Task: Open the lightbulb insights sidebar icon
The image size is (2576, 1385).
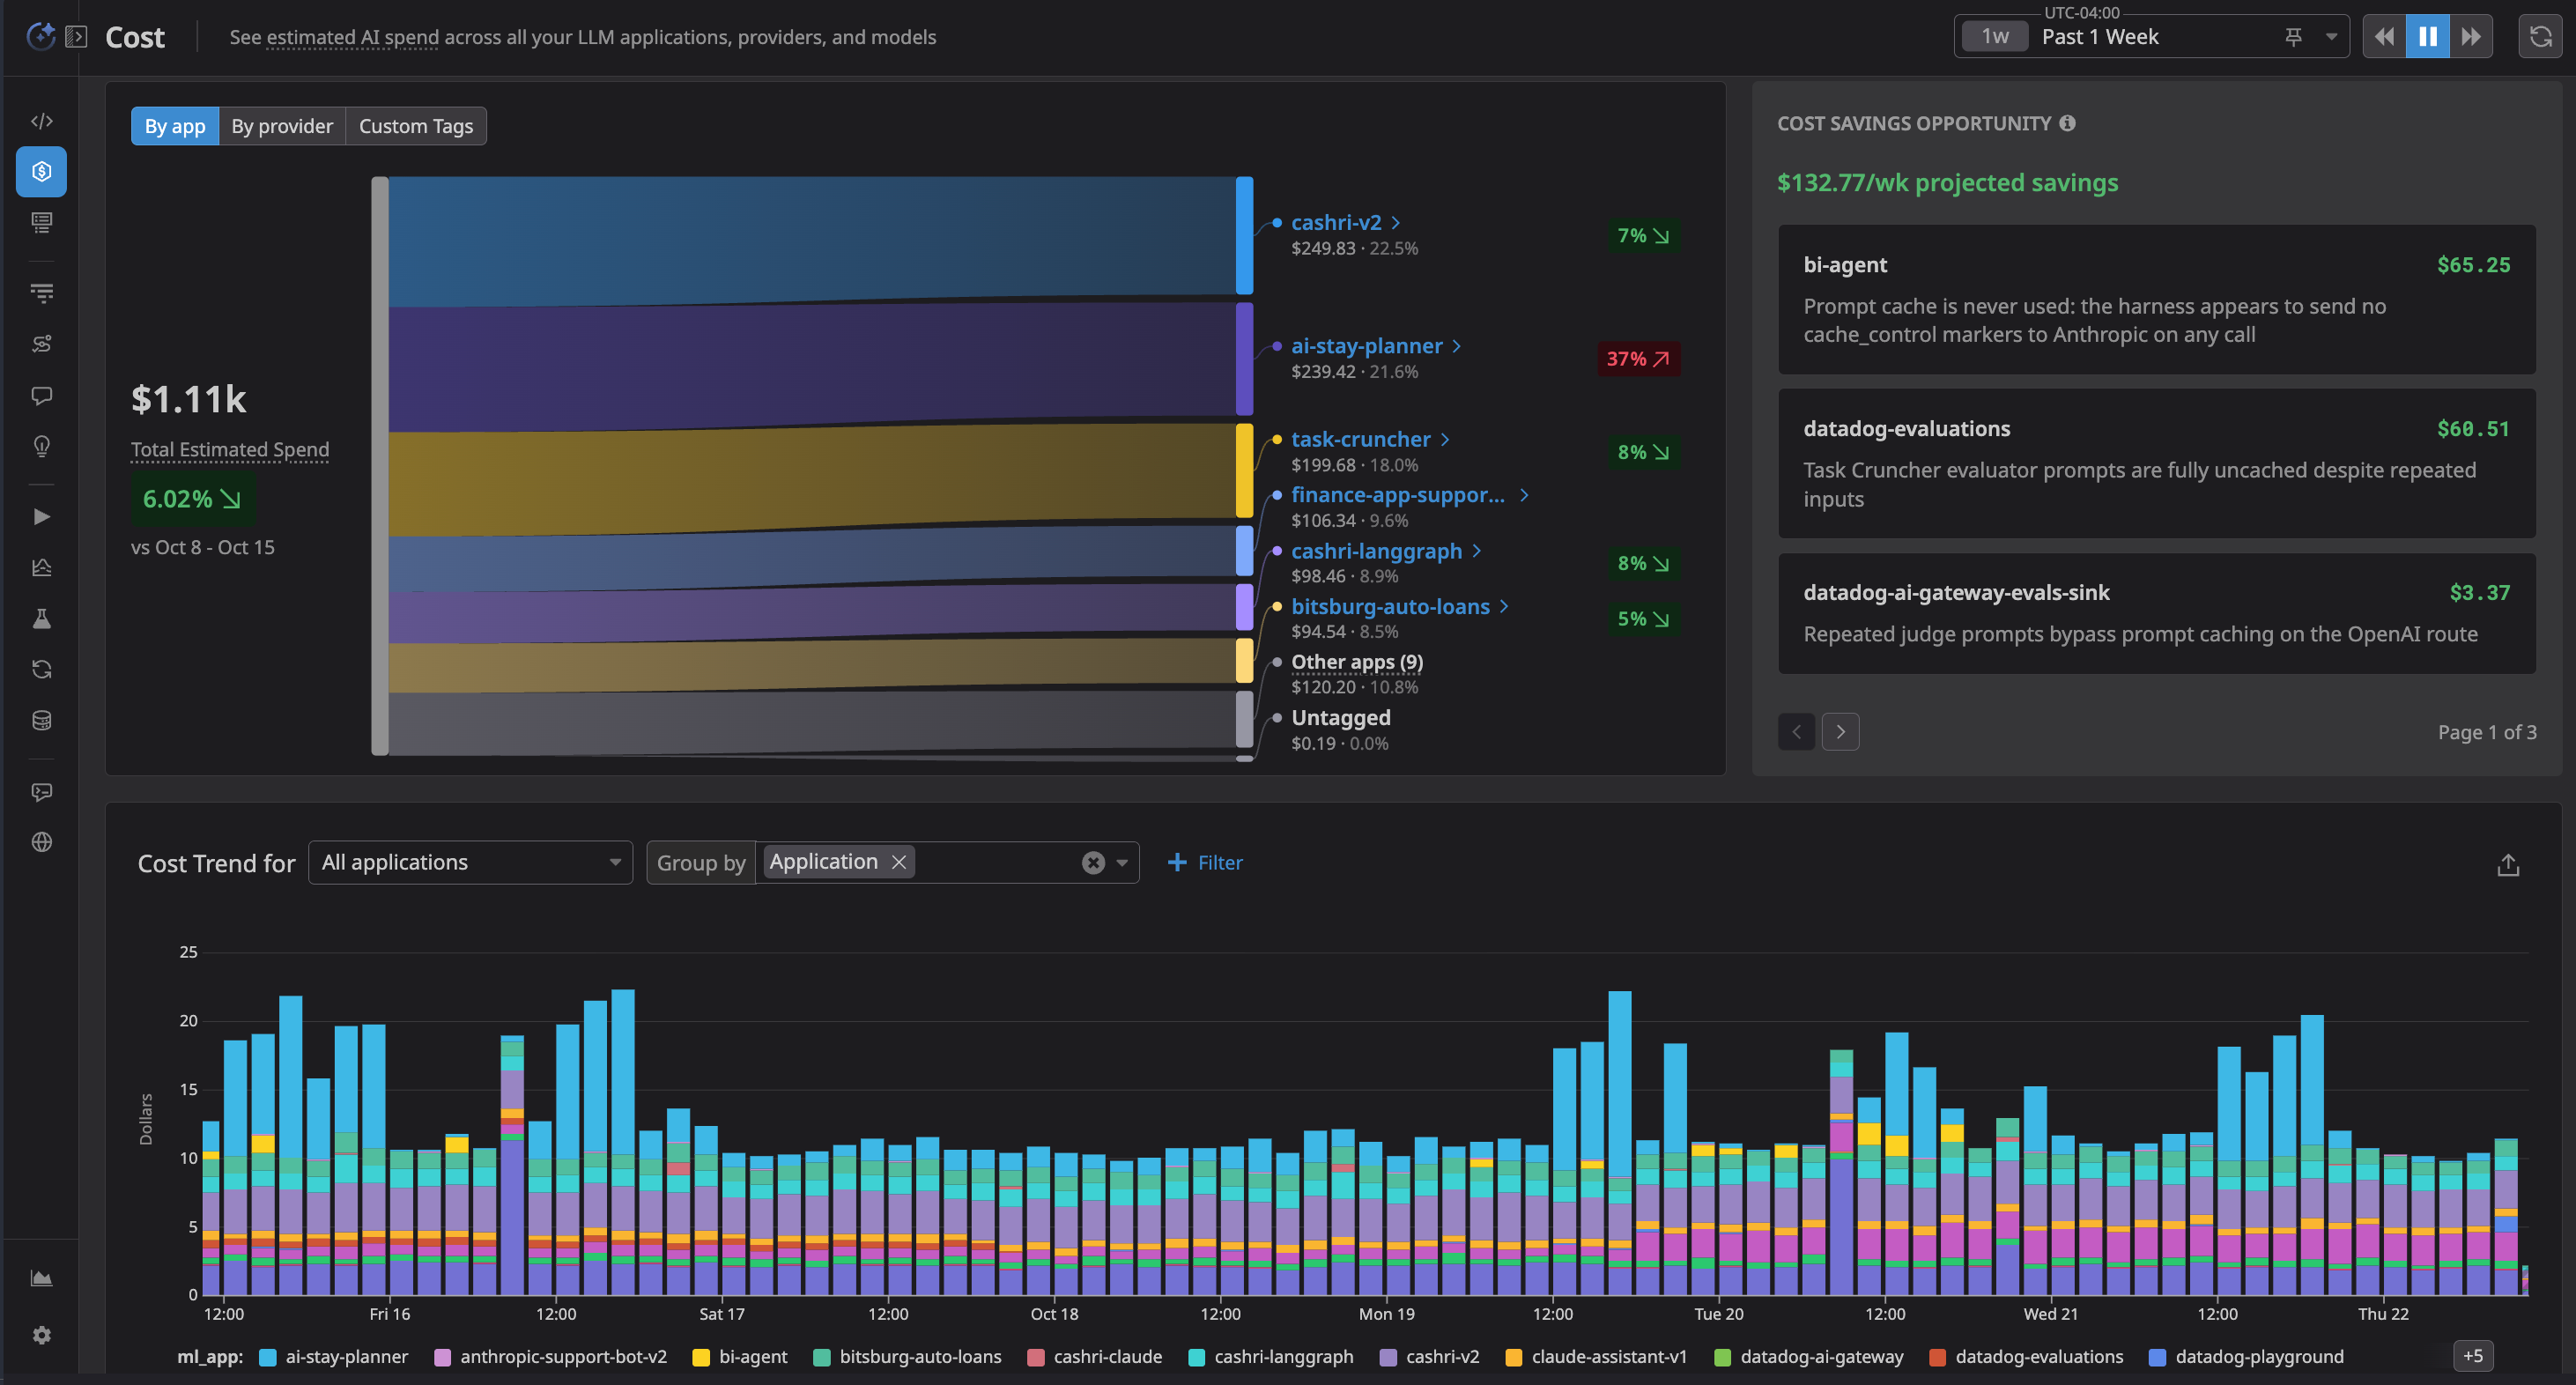Action: [x=41, y=446]
